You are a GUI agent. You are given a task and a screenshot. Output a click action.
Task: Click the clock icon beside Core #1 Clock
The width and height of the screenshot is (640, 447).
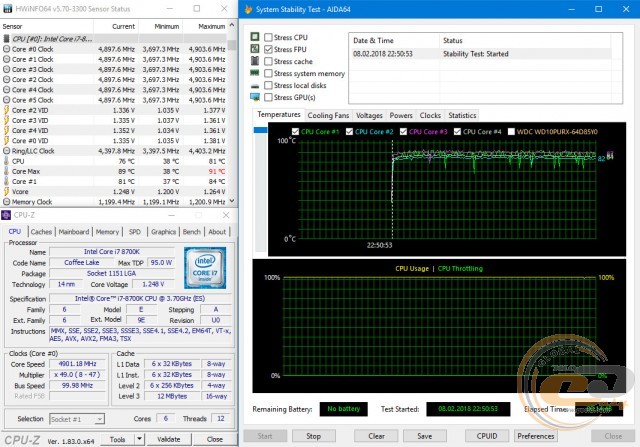(7, 59)
